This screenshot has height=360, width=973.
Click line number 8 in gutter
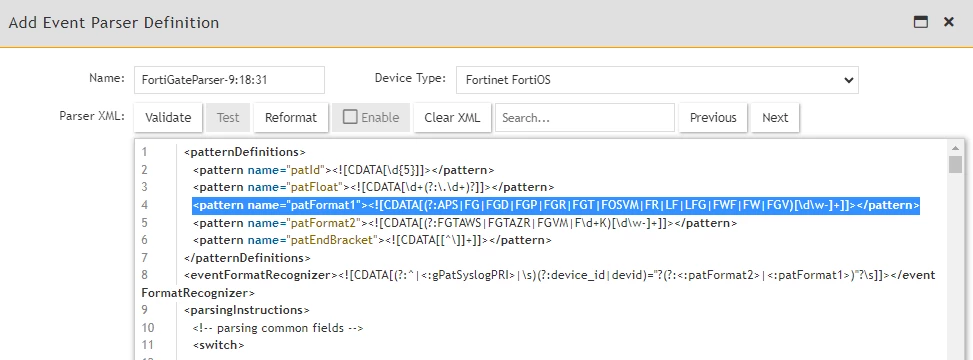(x=145, y=275)
